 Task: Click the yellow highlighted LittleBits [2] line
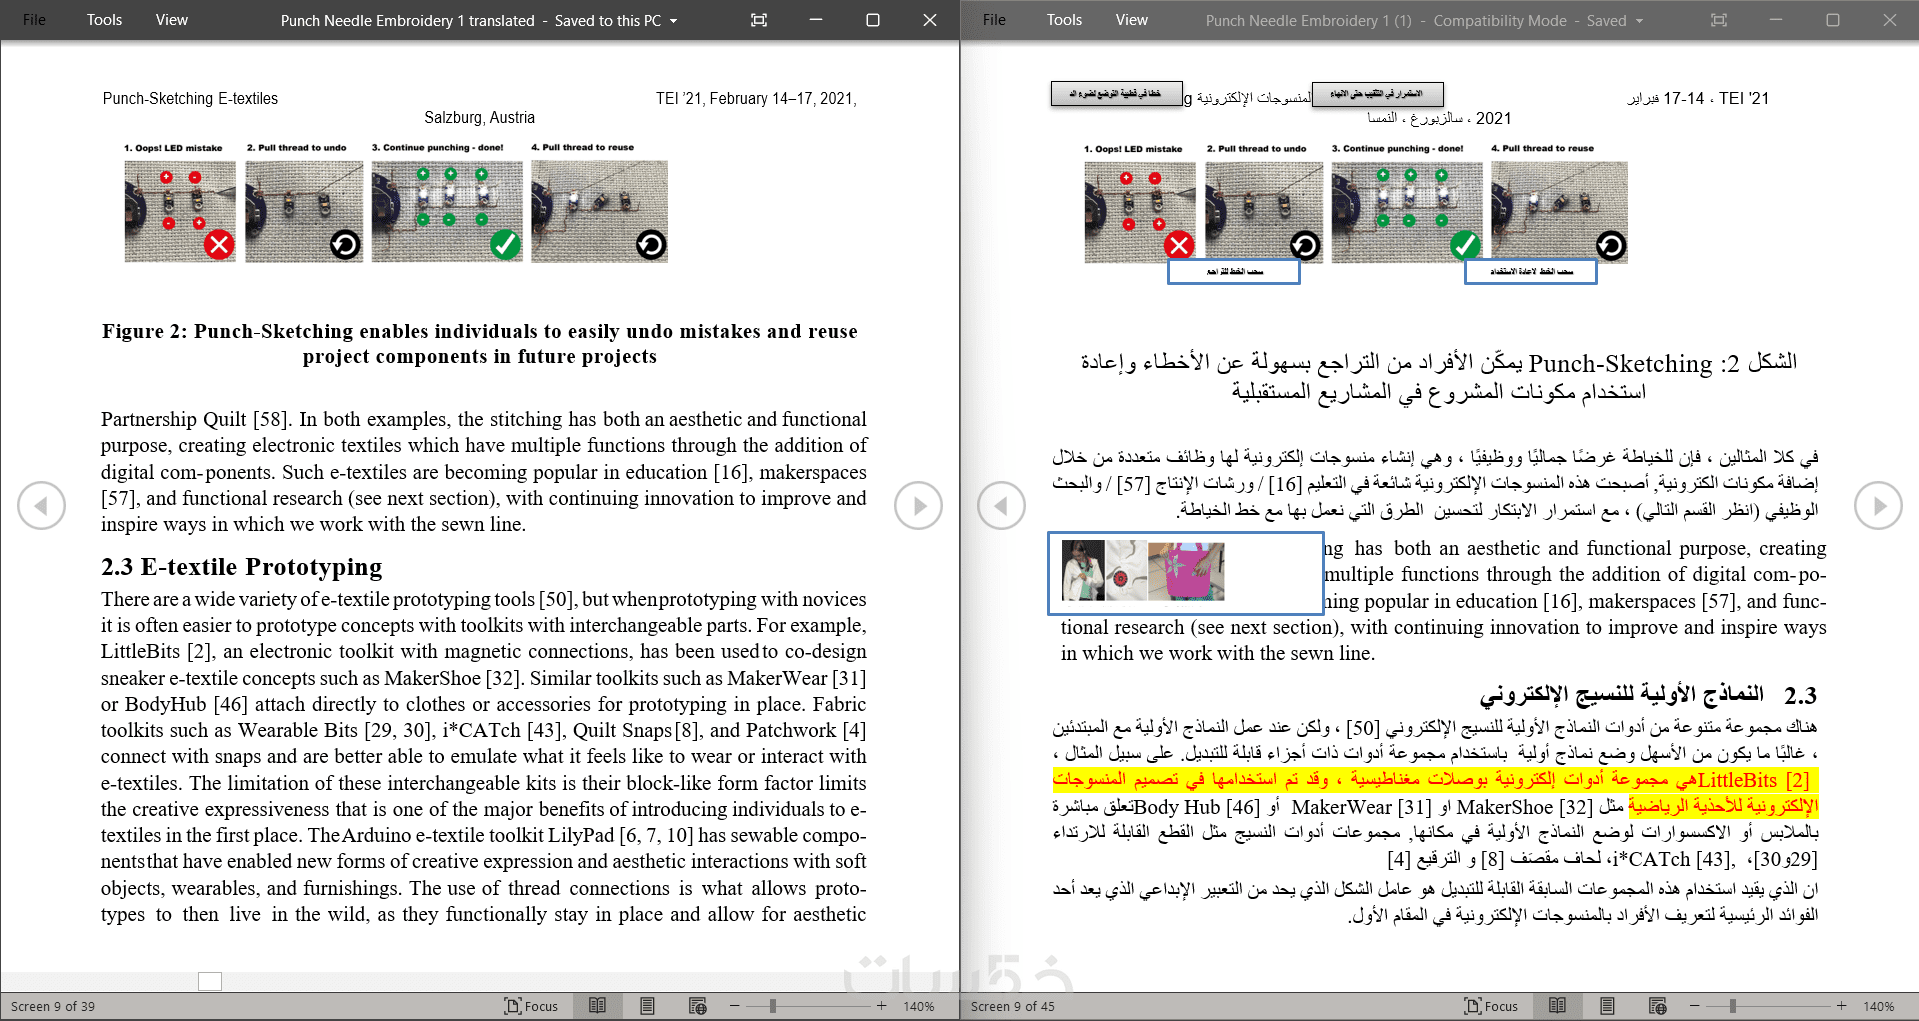[x=1435, y=780]
